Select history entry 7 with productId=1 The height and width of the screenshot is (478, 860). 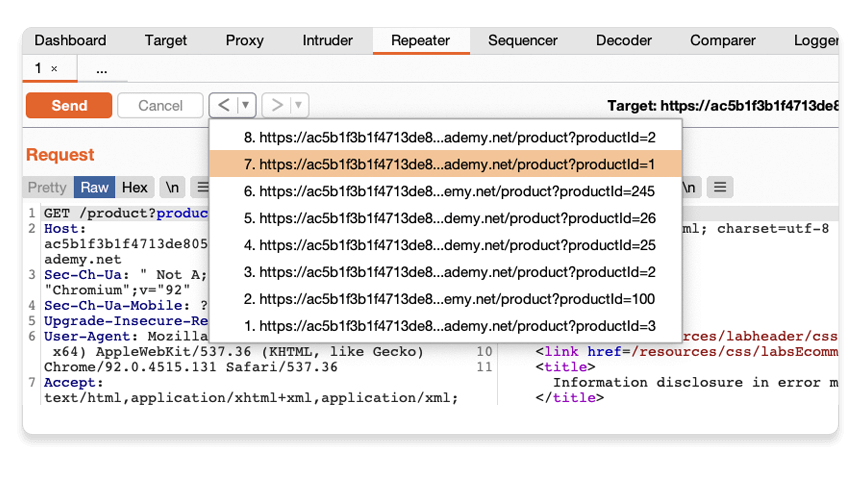pos(445,164)
